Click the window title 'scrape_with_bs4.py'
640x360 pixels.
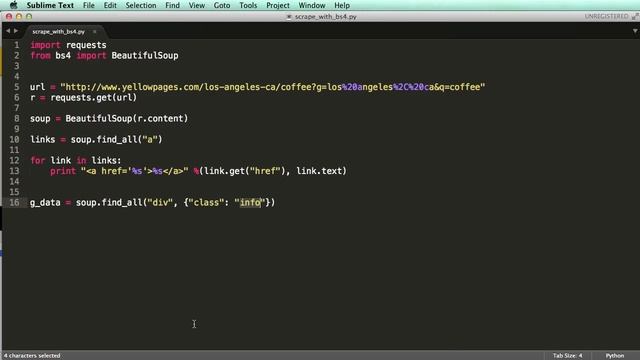[x=325, y=17]
